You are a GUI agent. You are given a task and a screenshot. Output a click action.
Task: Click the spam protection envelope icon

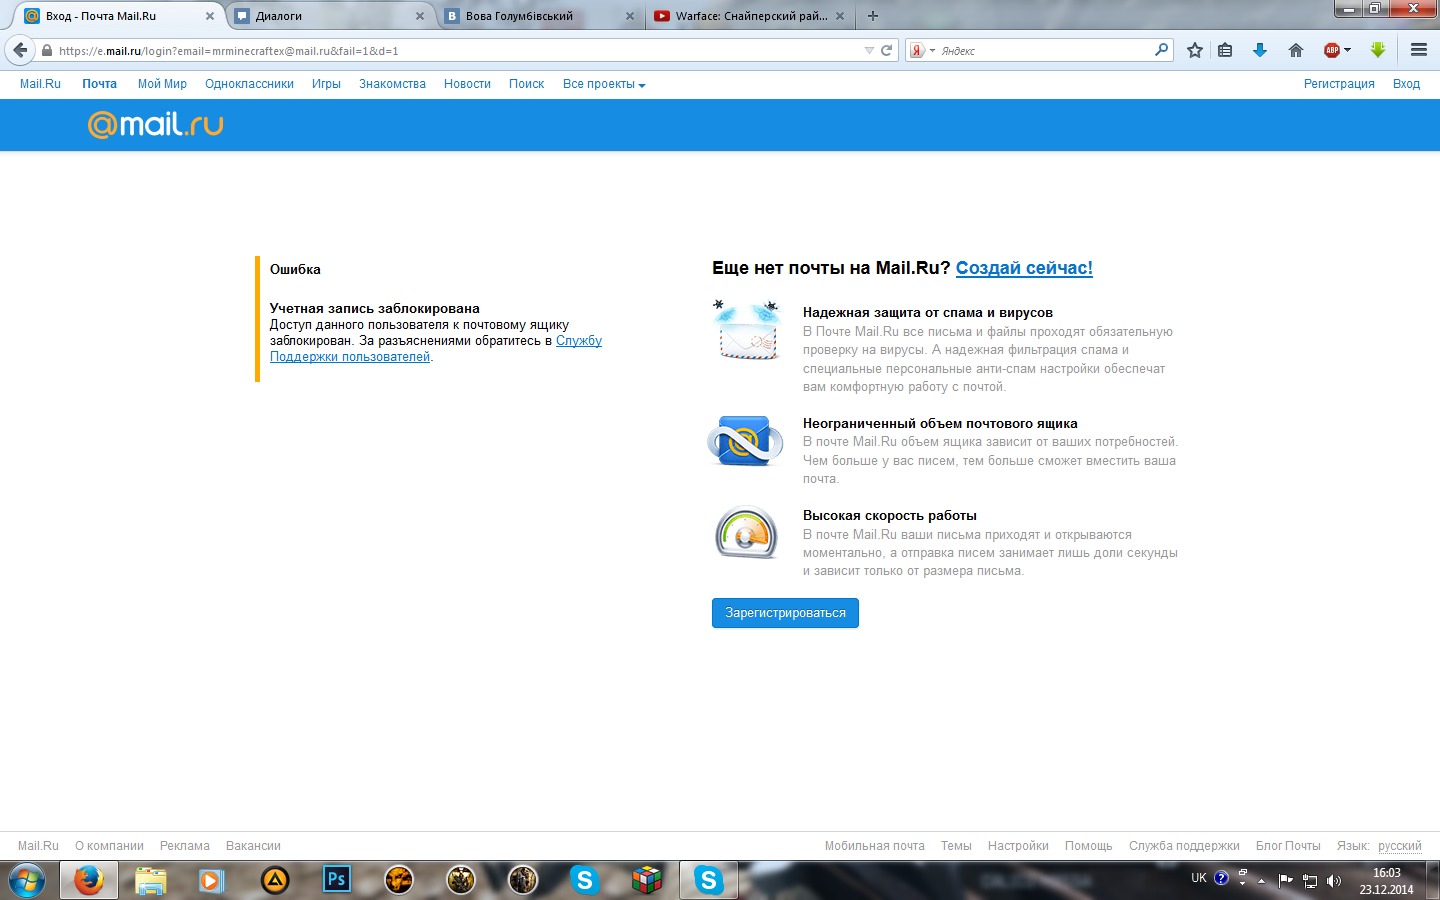tap(746, 330)
